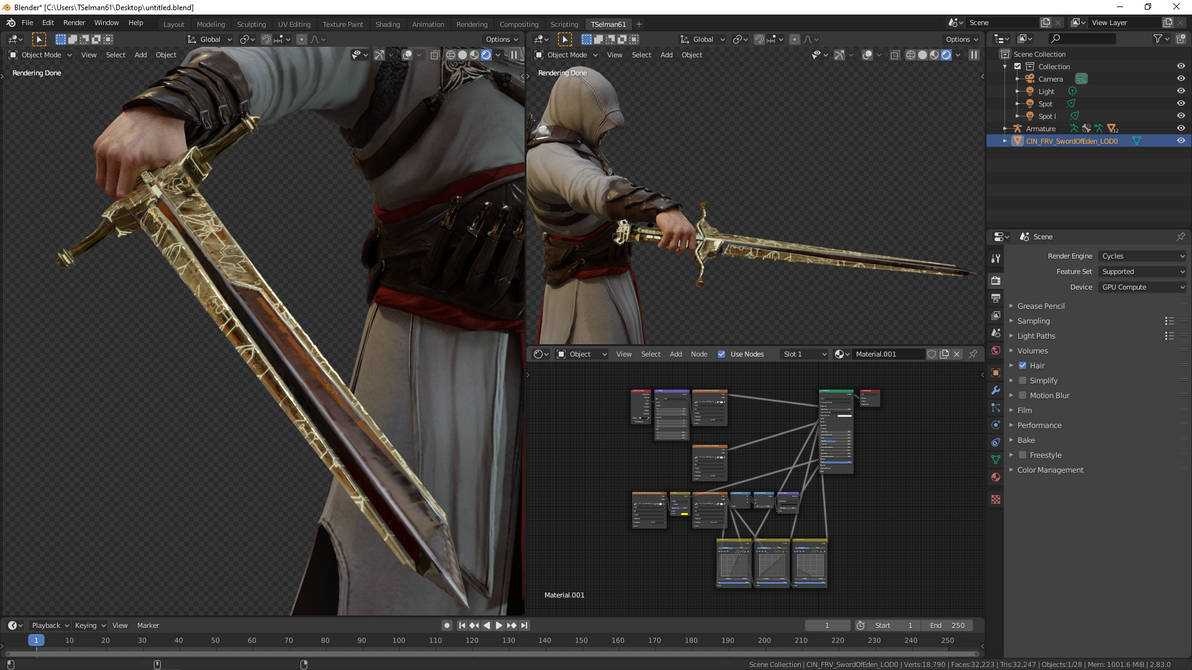Uncheck the Collection exclude checkbox in outliner
The width and height of the screenshot is (1192, 670).
(1017, 66)
